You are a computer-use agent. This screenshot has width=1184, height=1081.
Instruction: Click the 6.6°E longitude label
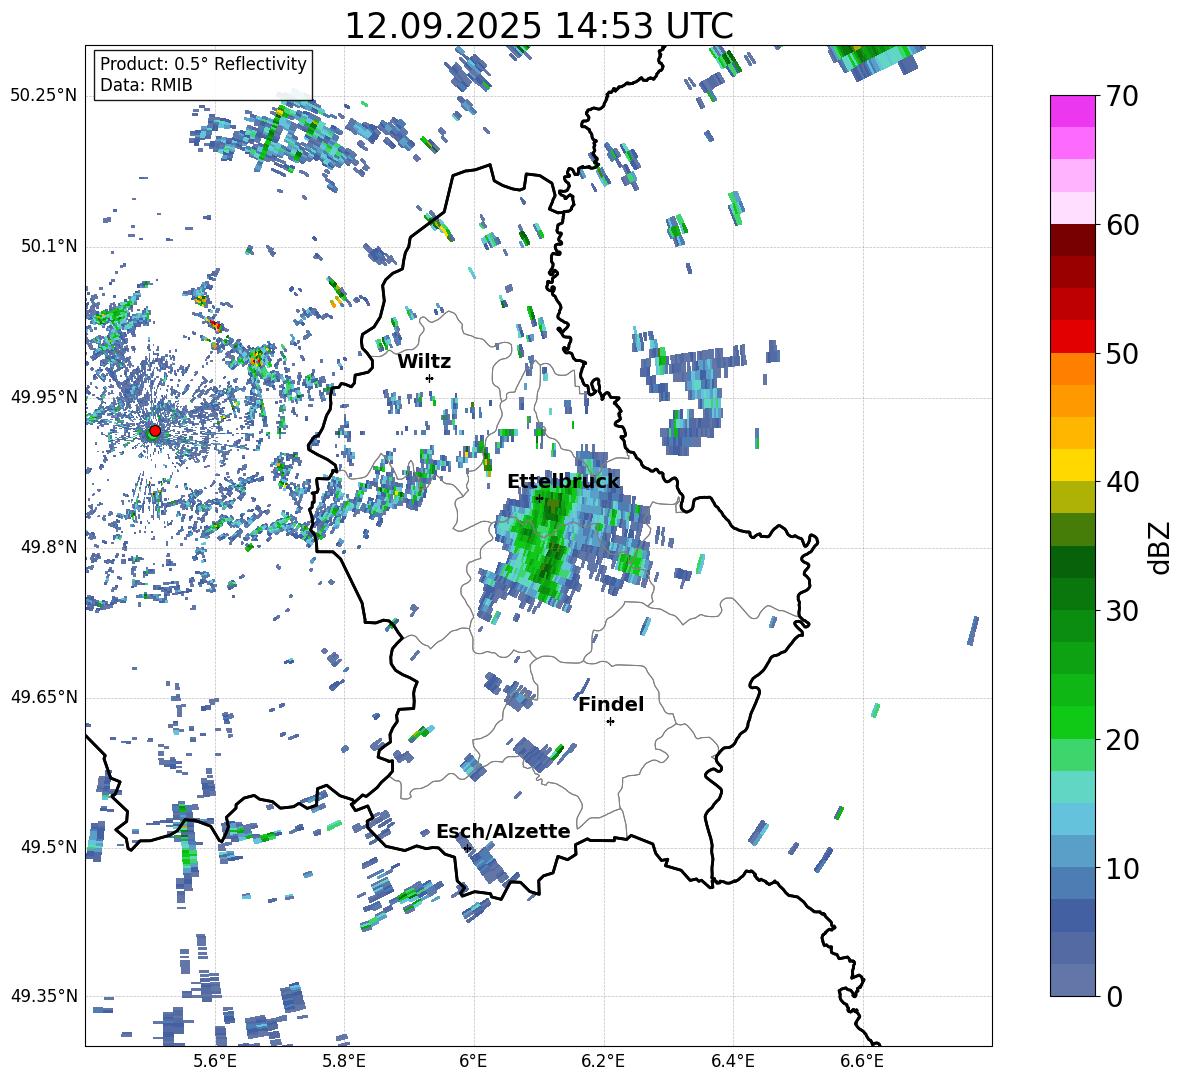862,1061
